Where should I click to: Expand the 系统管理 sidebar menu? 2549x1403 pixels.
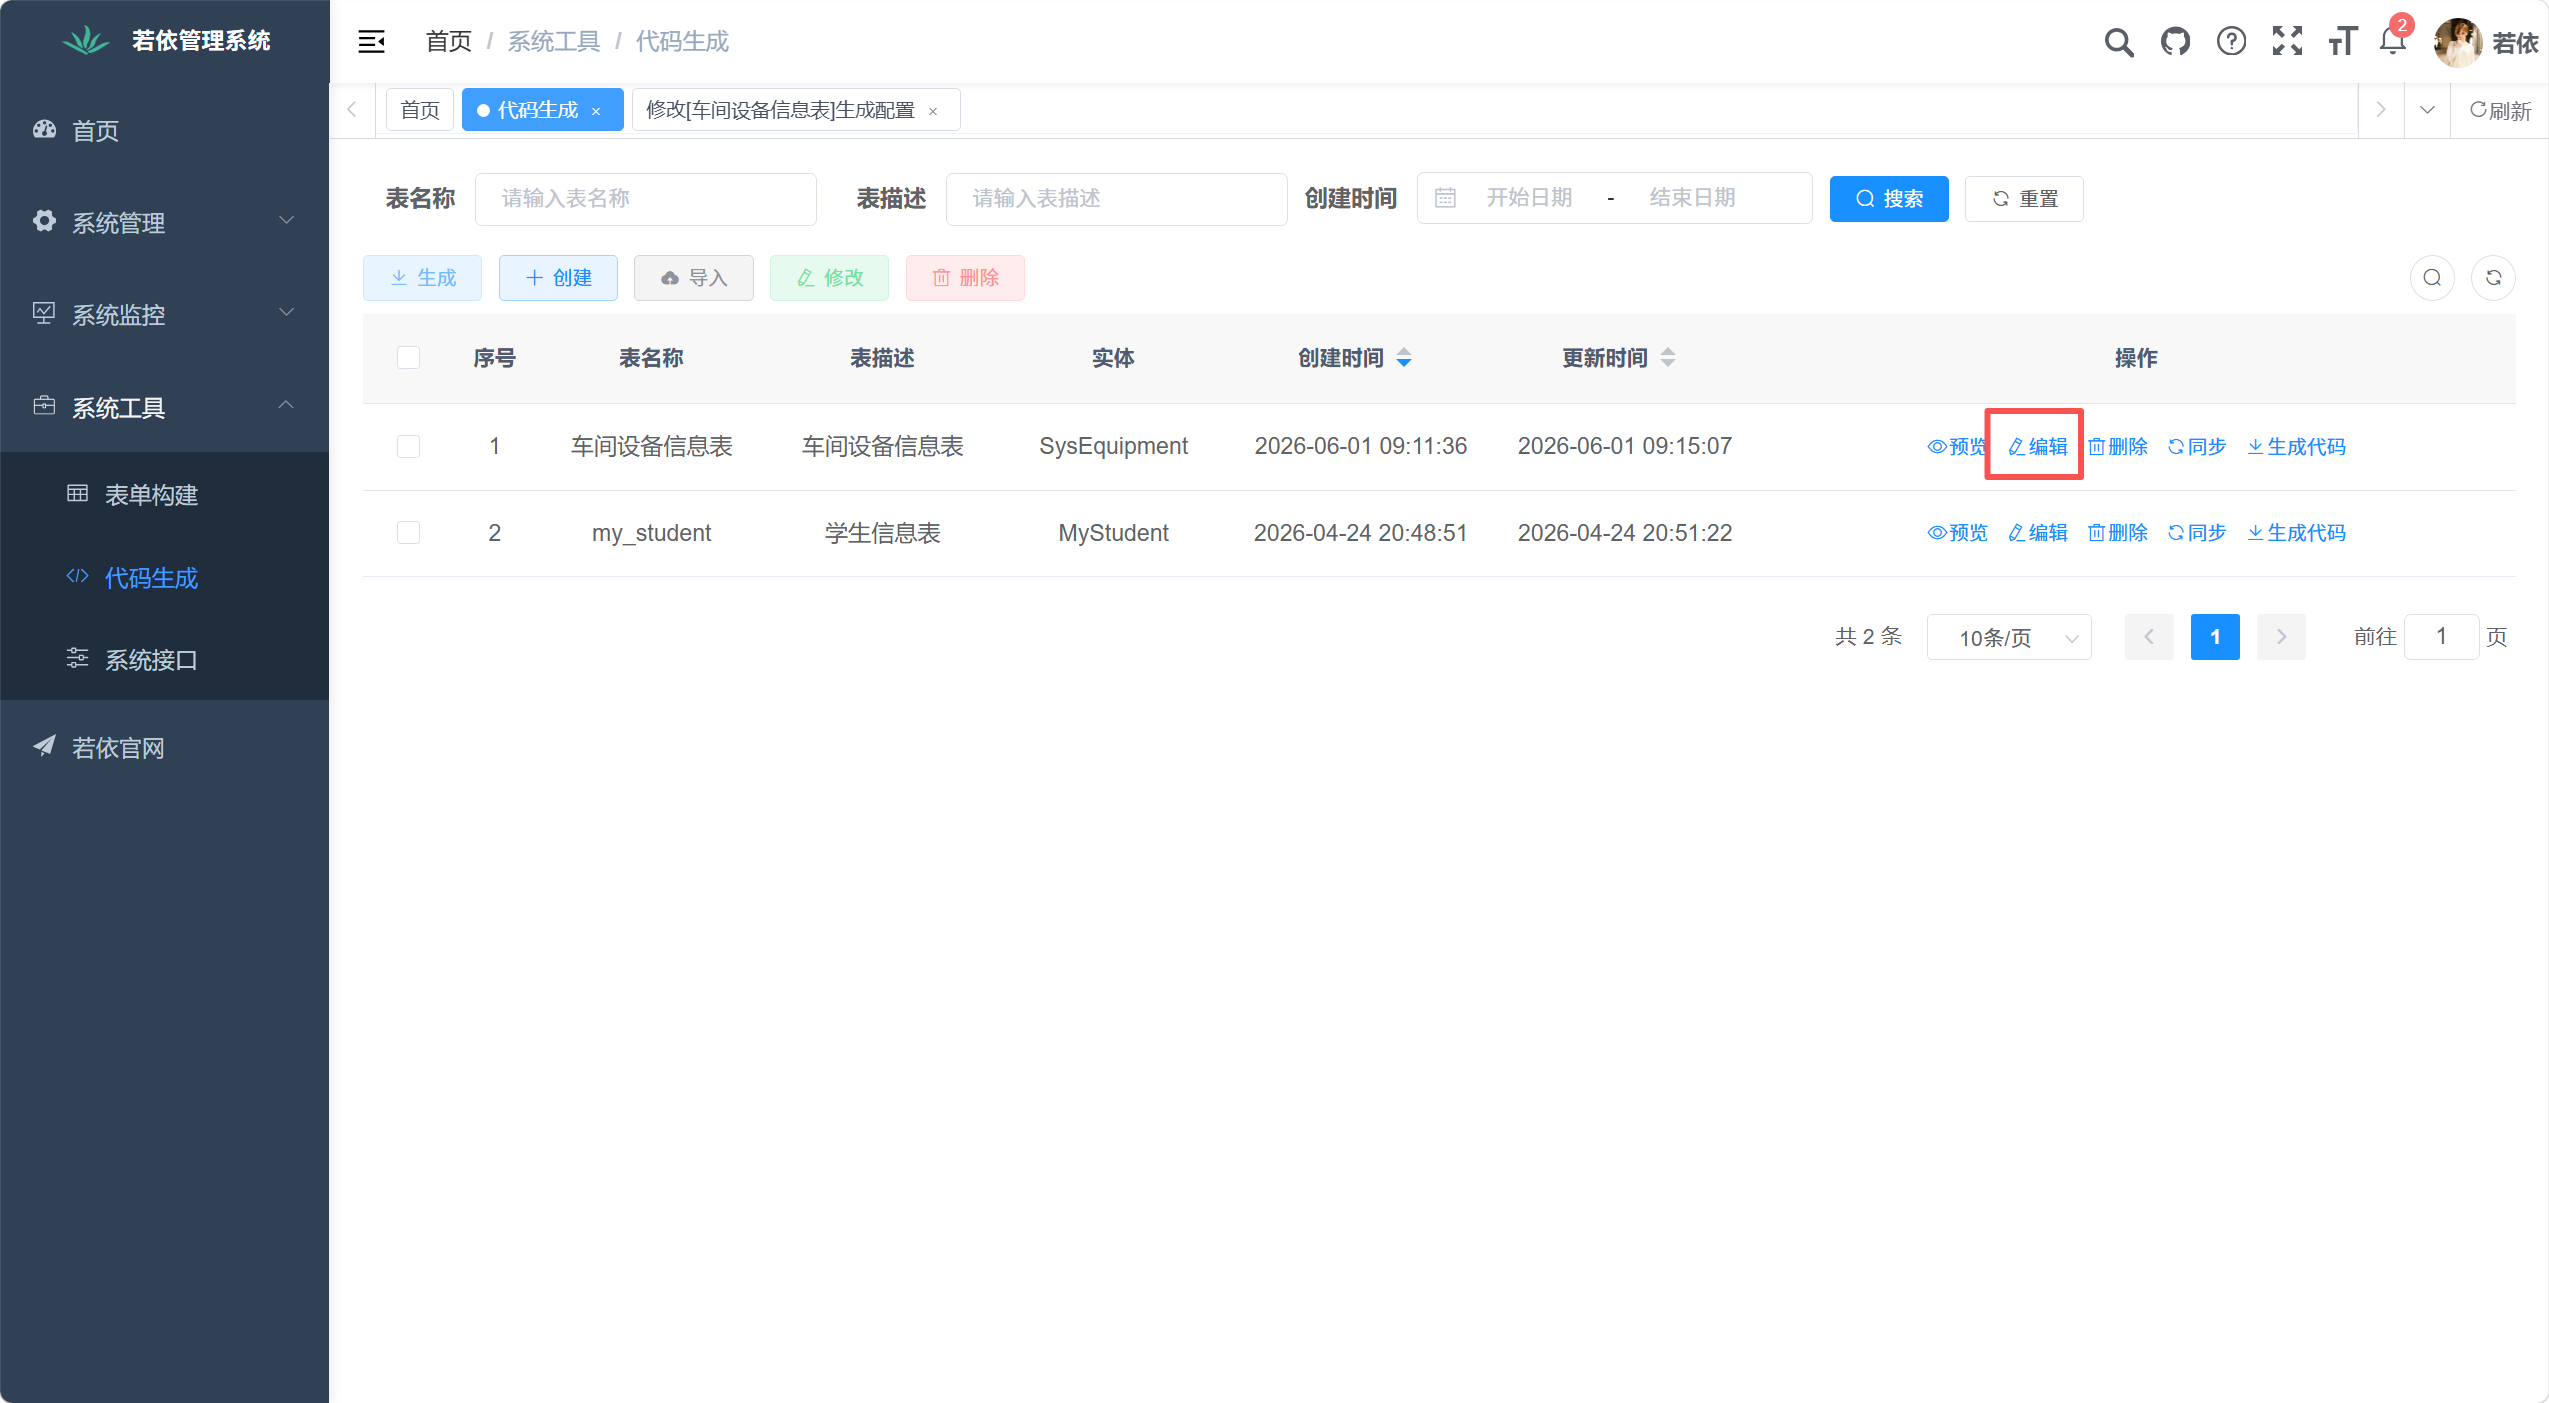[164, 222]
